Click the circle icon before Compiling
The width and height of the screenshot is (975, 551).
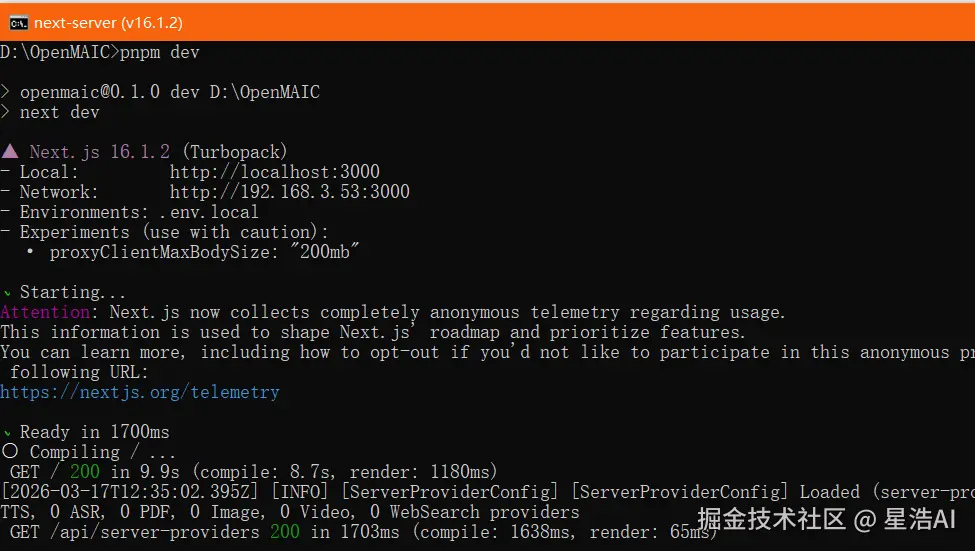(9, 452)
